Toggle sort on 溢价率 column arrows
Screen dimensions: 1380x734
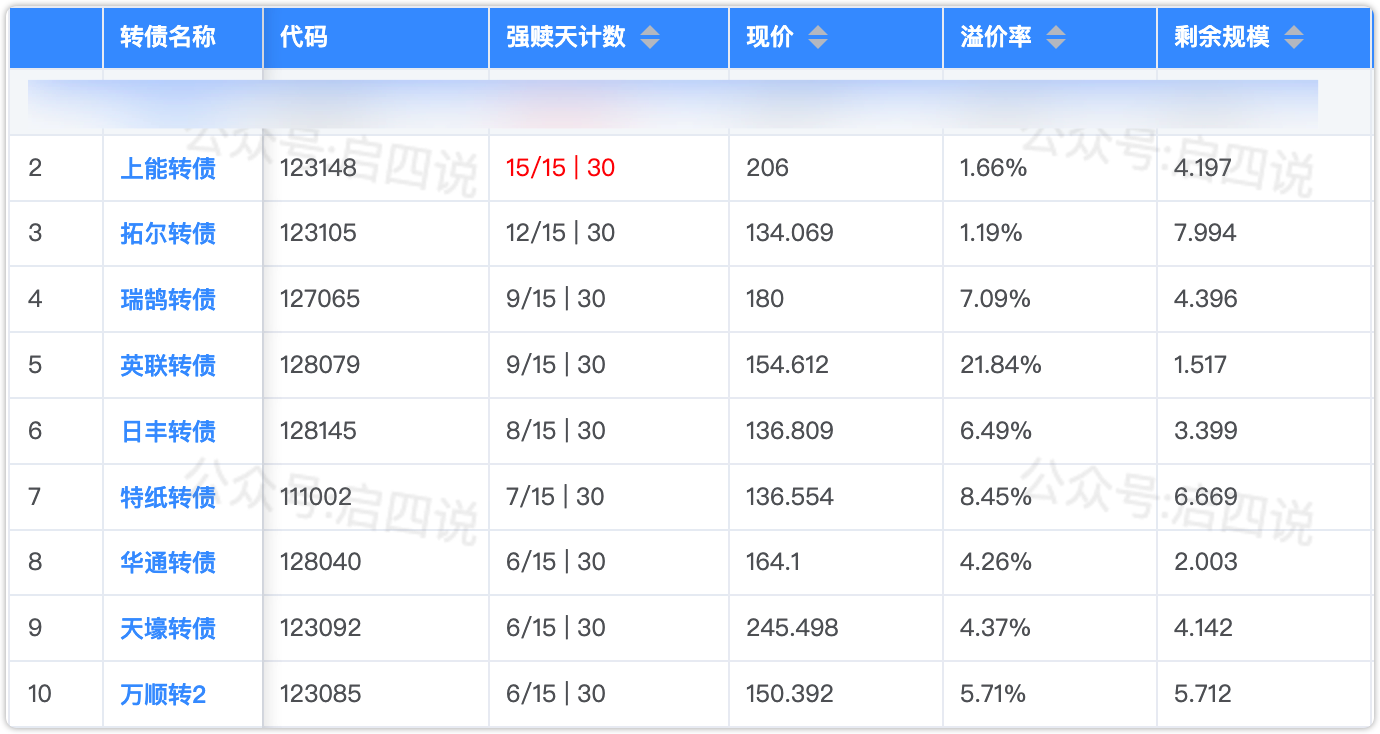[1056, 38]
